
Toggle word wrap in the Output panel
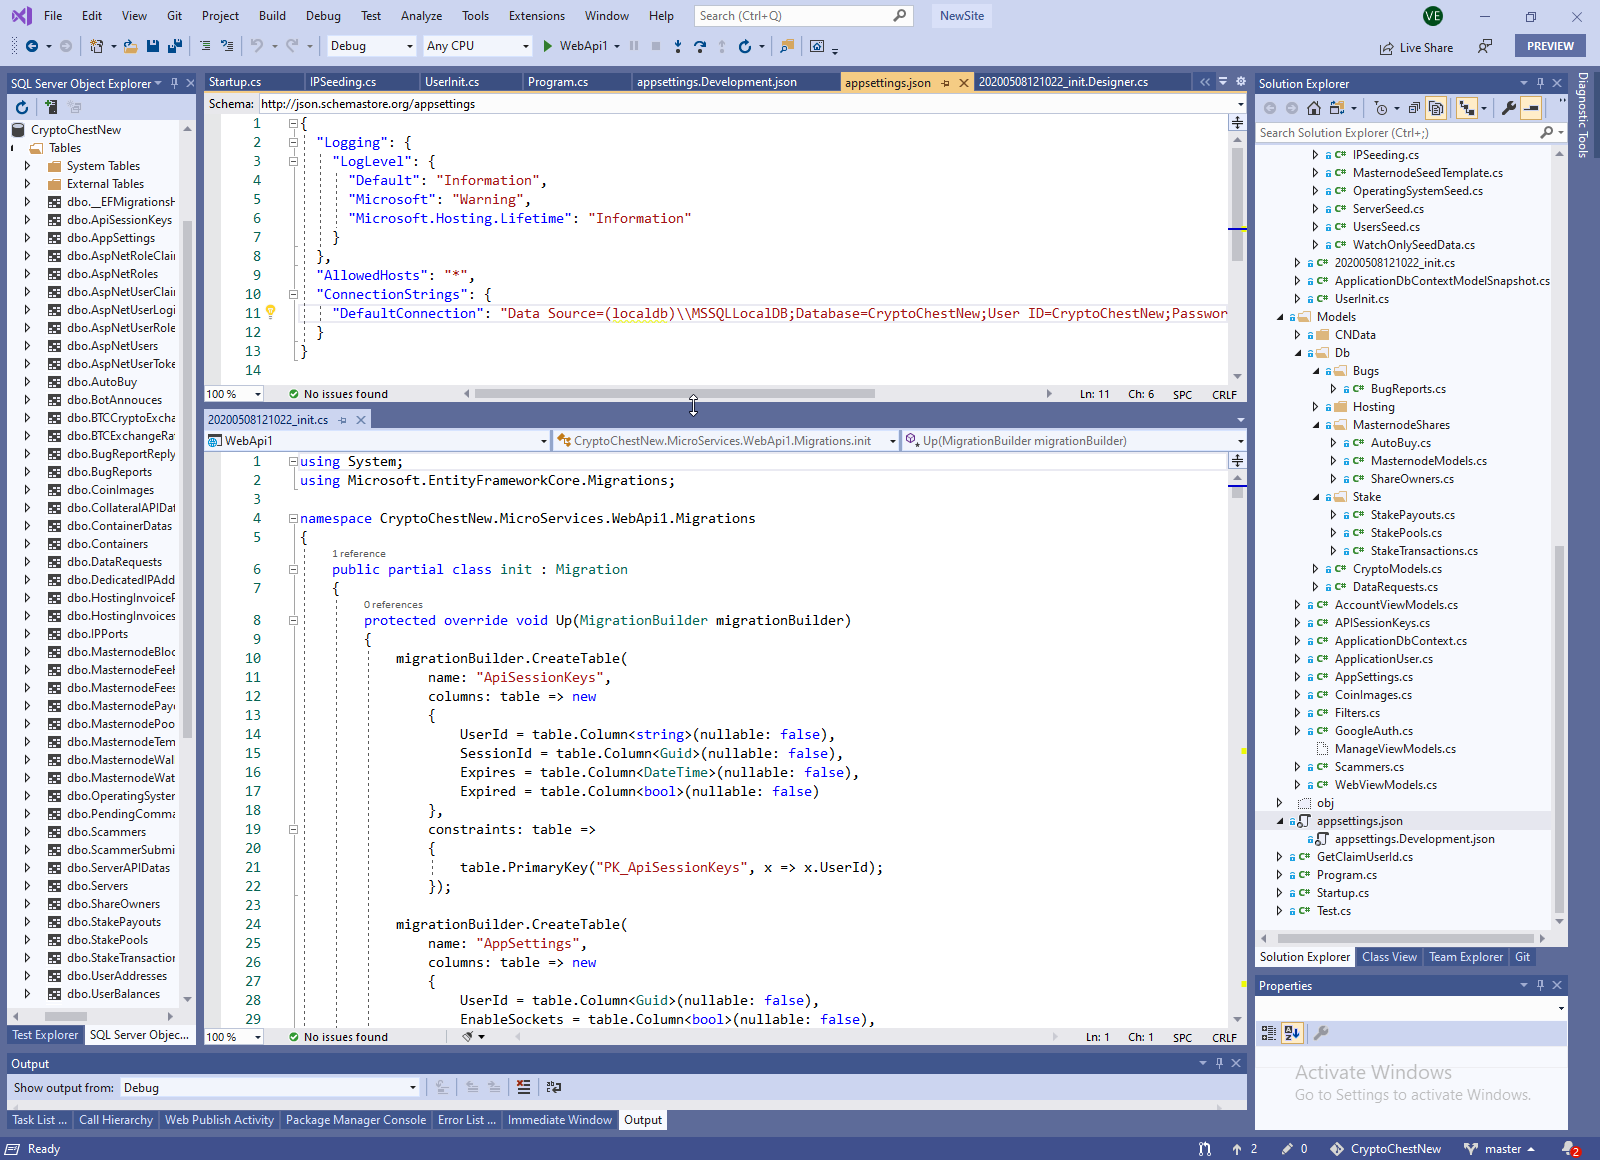(553, 1087)
